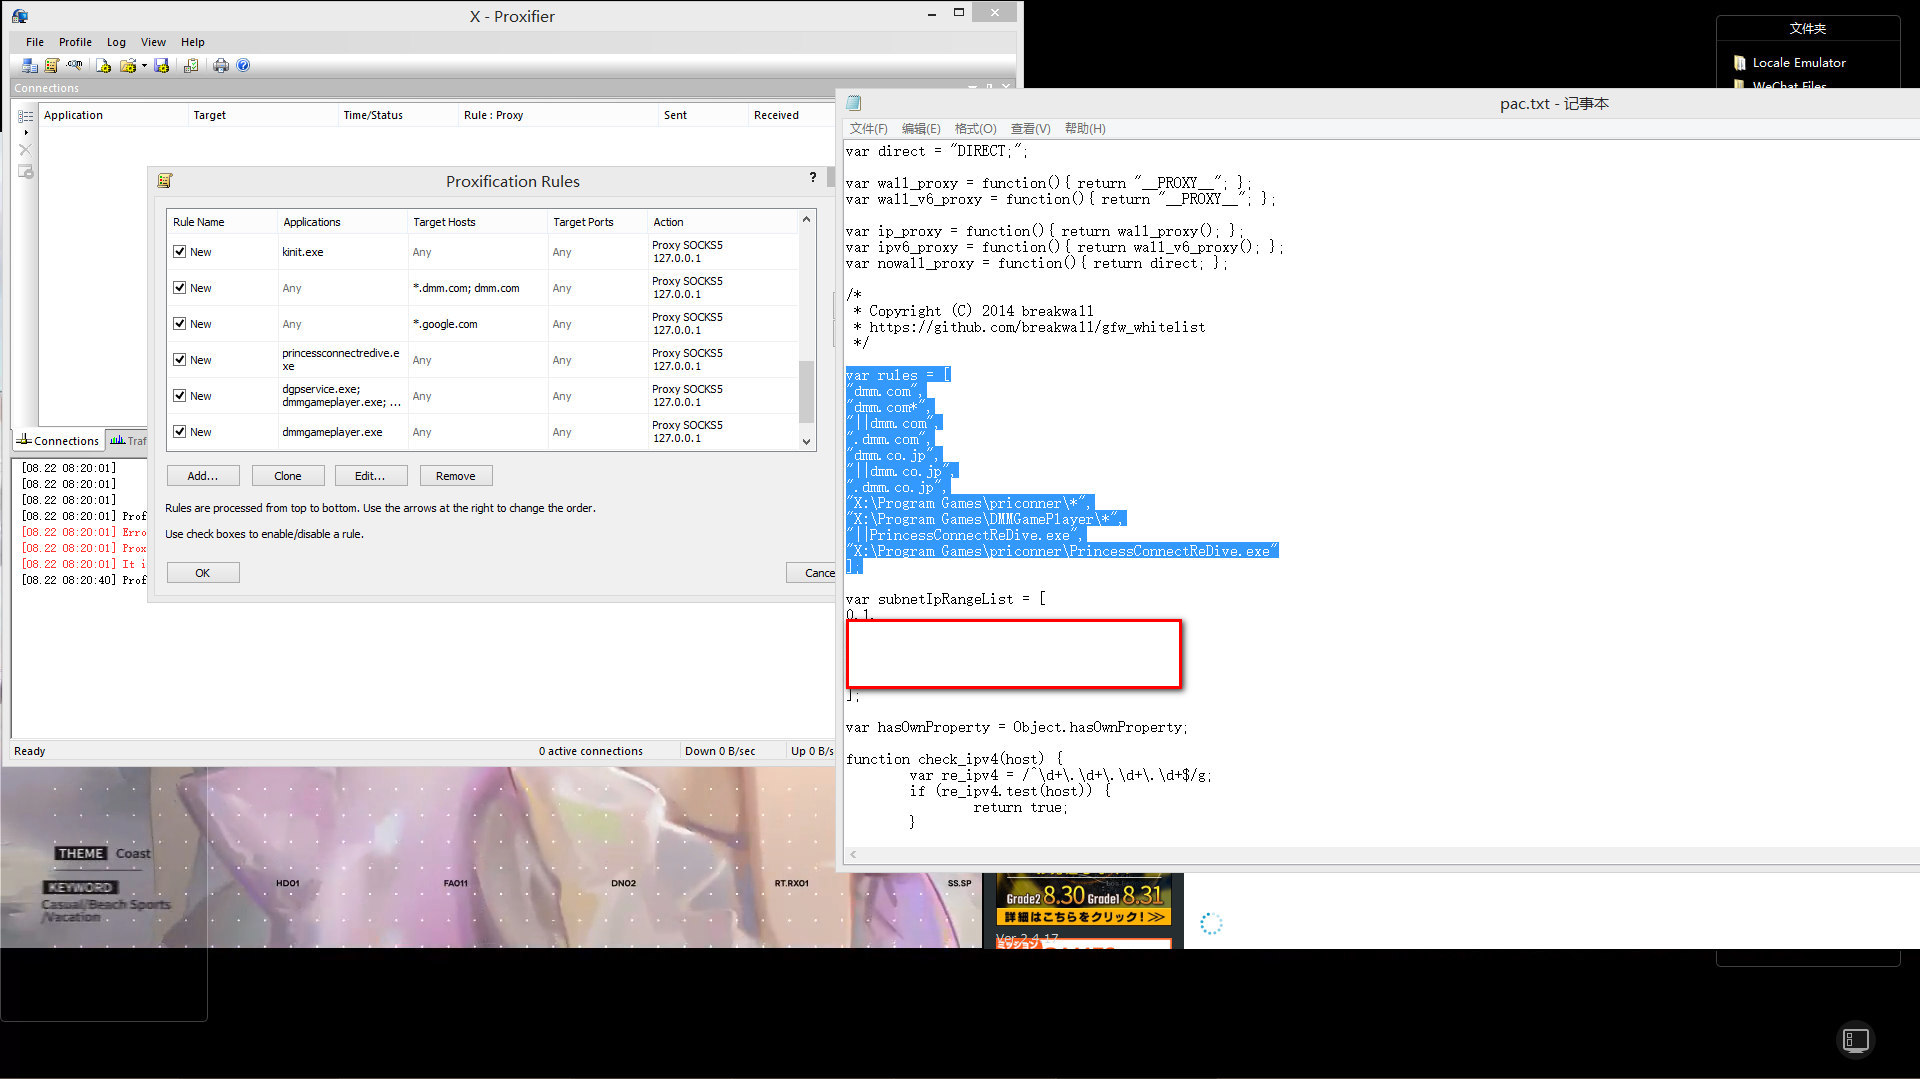Click the rules list scroll-down arrow
The width and height of the screenshot is (1920, 1079).
click(x=806, y=441)
